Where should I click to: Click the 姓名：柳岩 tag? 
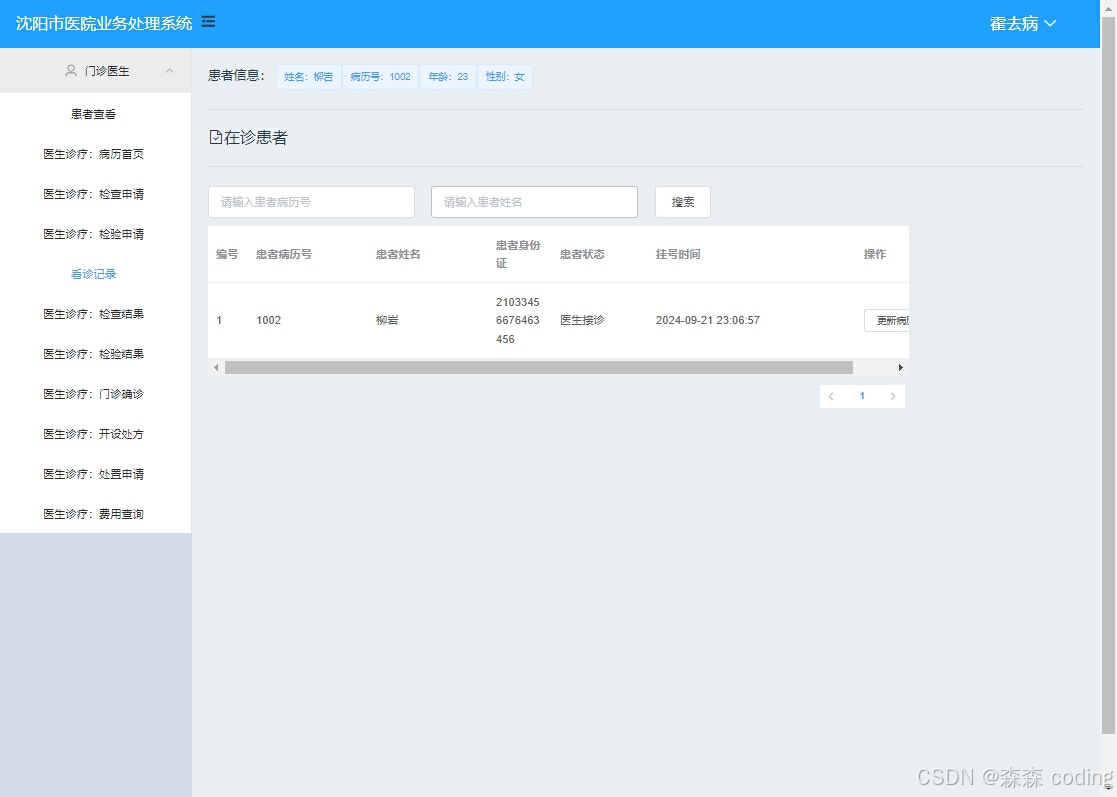point(308,77)
